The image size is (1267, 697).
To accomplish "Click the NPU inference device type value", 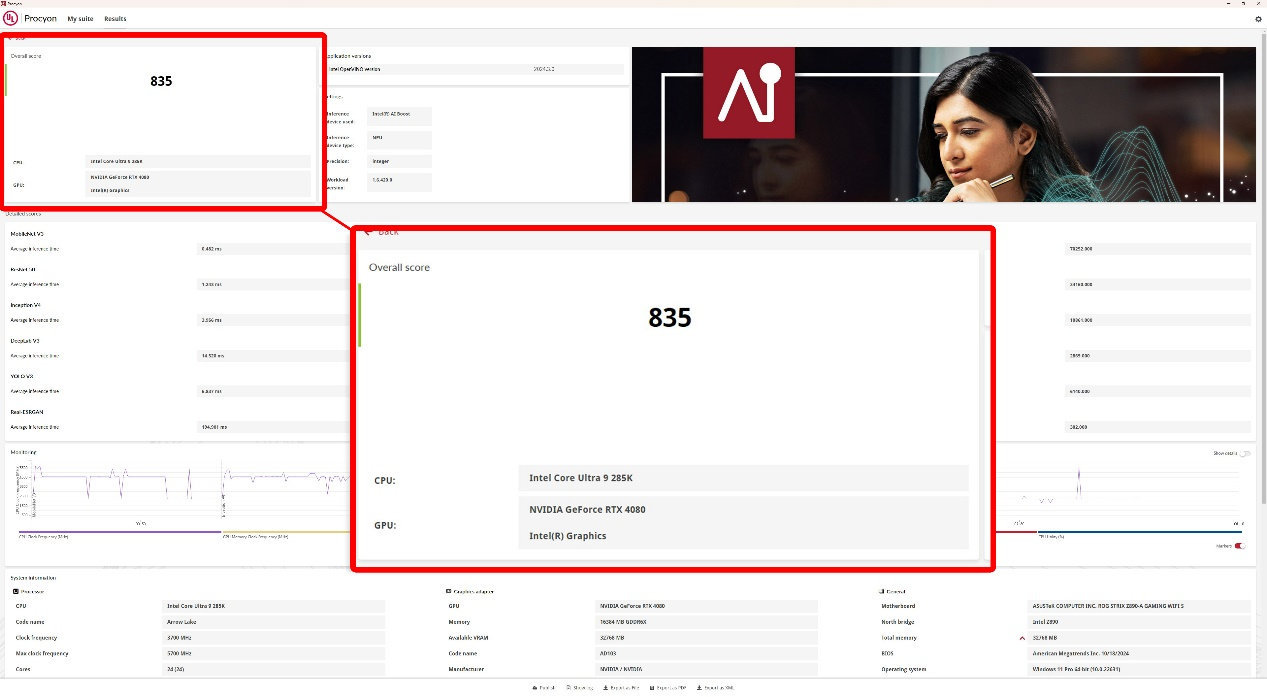I will click(x=400, y=140).
